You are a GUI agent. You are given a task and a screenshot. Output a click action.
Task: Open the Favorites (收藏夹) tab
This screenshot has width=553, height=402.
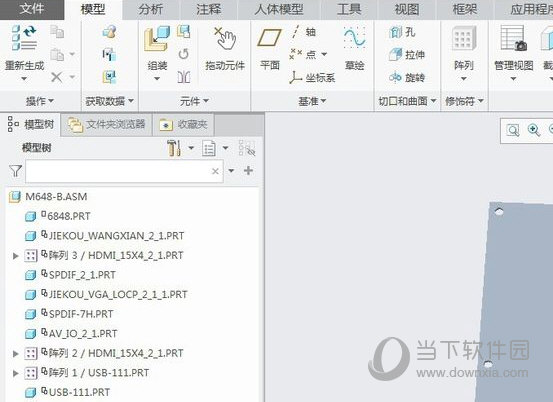(x=183, y=124)
